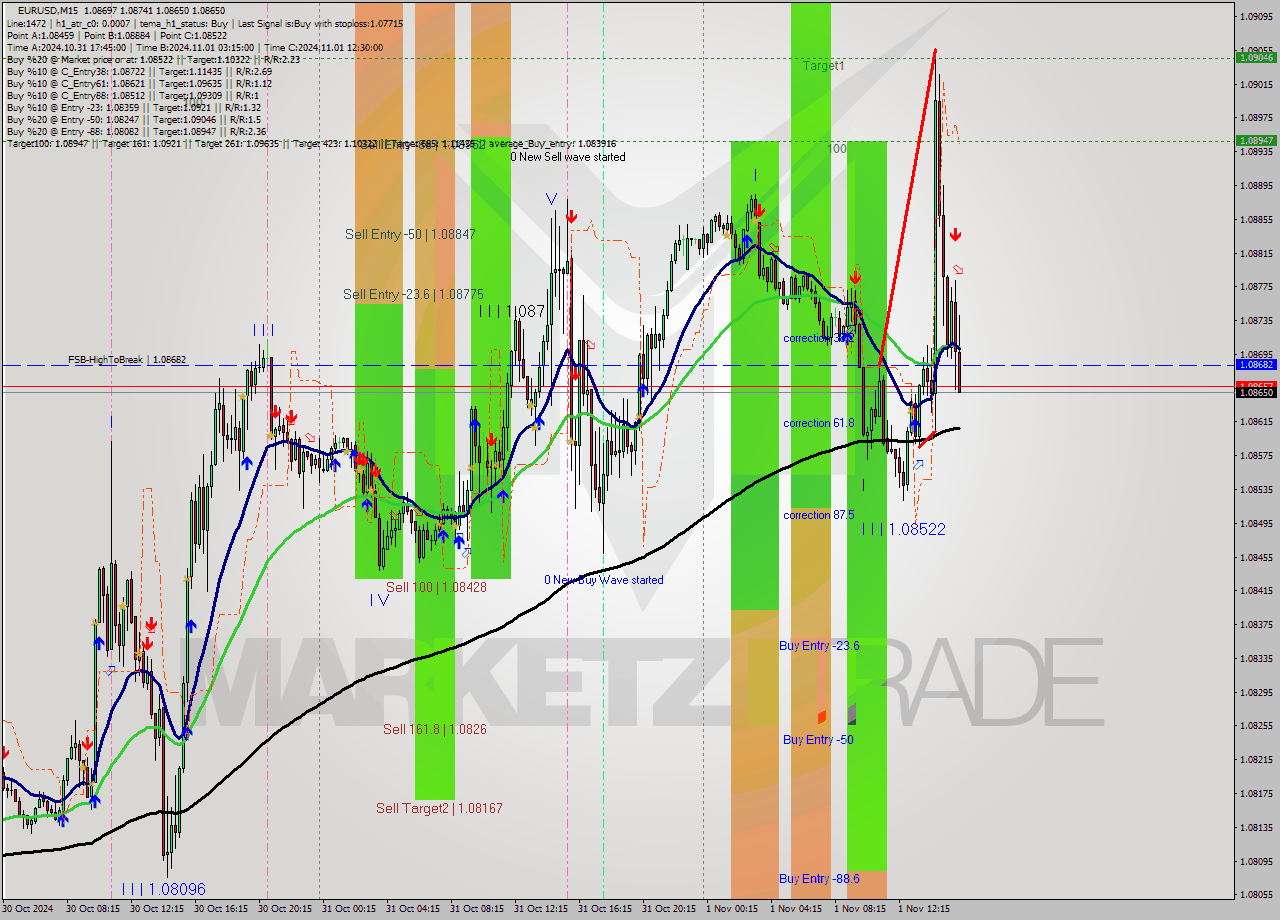Screen dimensions: 1280x920
Task: Click the '| | | 1.087' wave label
Action: tap(511, 311)
